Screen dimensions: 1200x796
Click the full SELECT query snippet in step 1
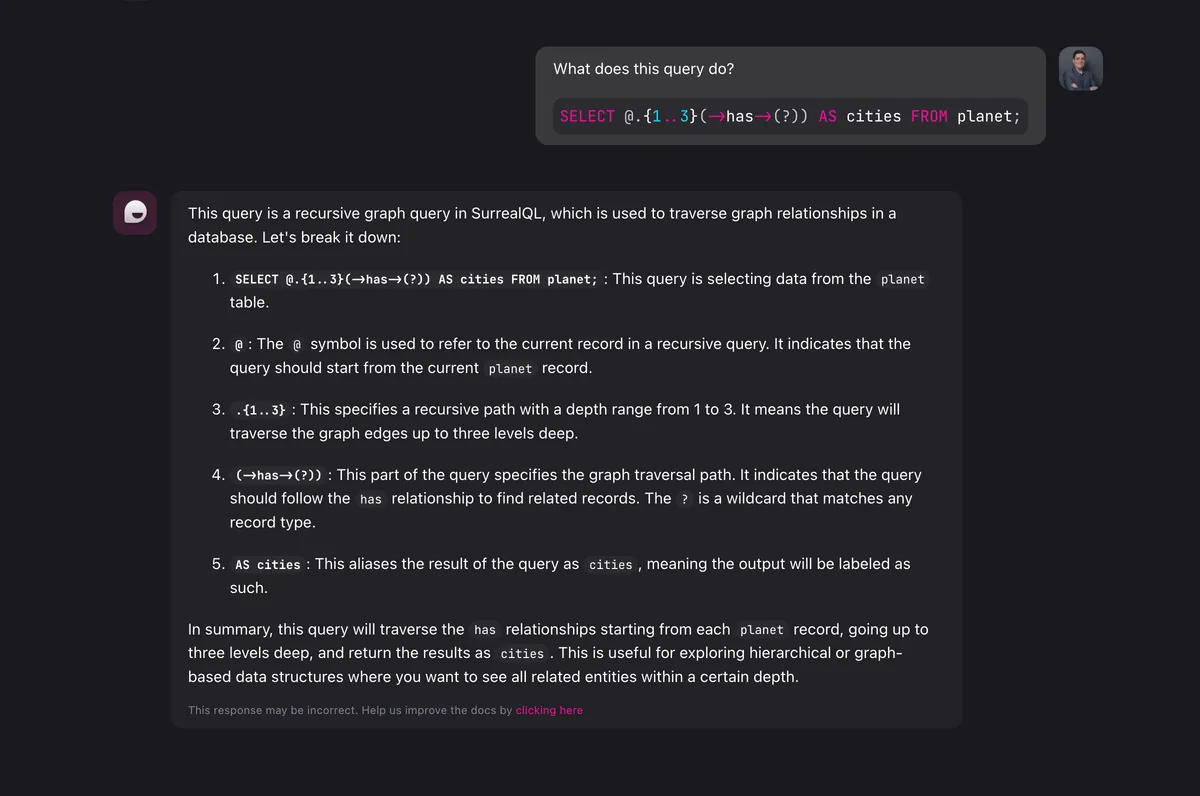[x=416, y=280]
